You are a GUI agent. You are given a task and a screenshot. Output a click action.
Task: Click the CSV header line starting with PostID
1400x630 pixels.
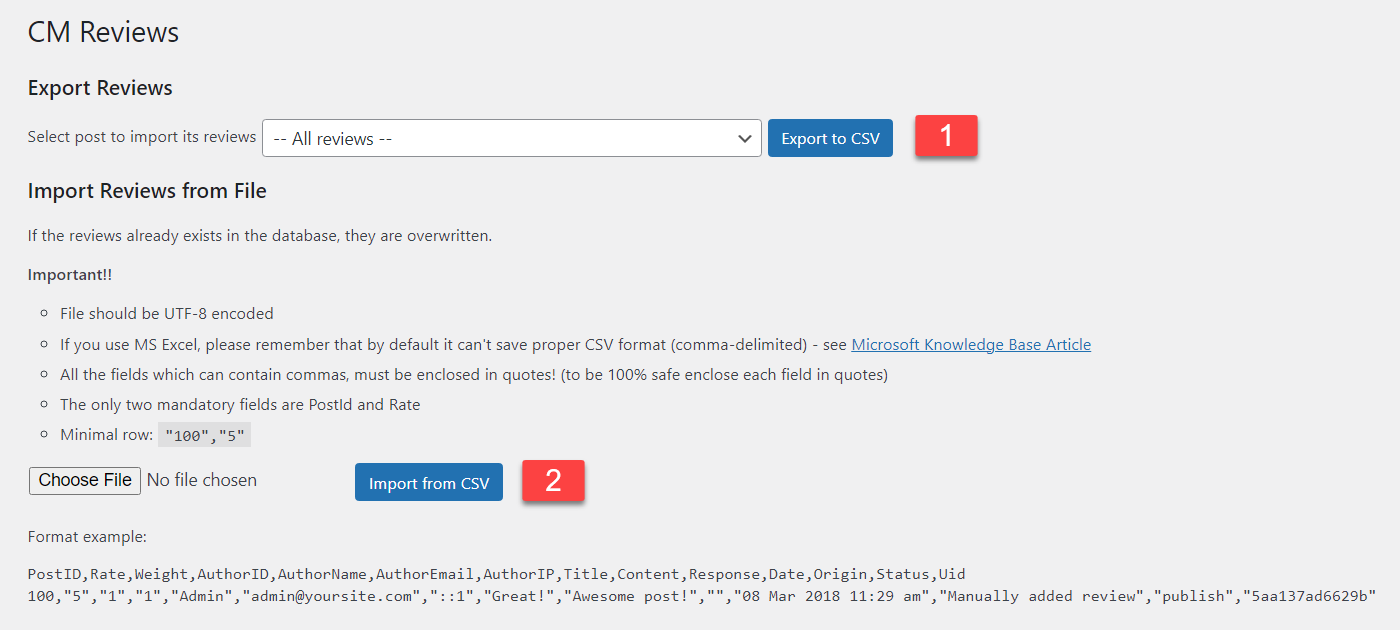click(497, 574)
